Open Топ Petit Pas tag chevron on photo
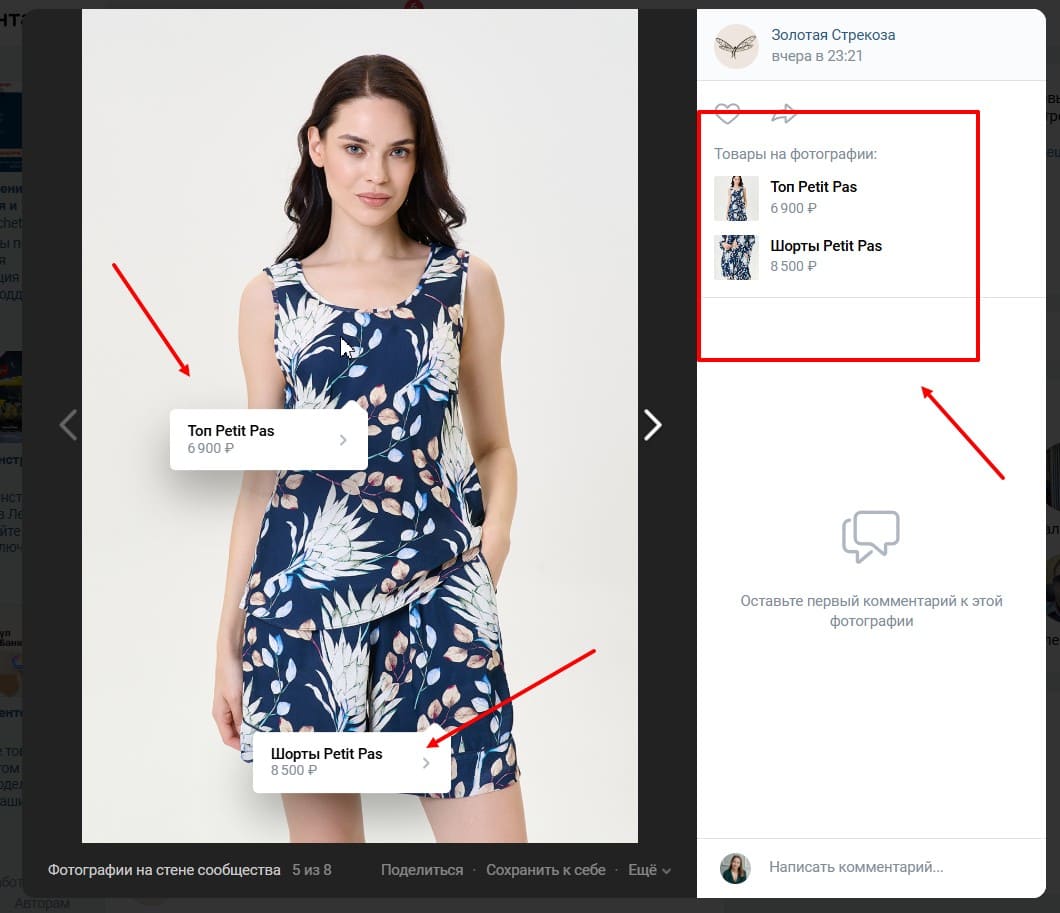The image size is (1060, 913). coord(343,440)
